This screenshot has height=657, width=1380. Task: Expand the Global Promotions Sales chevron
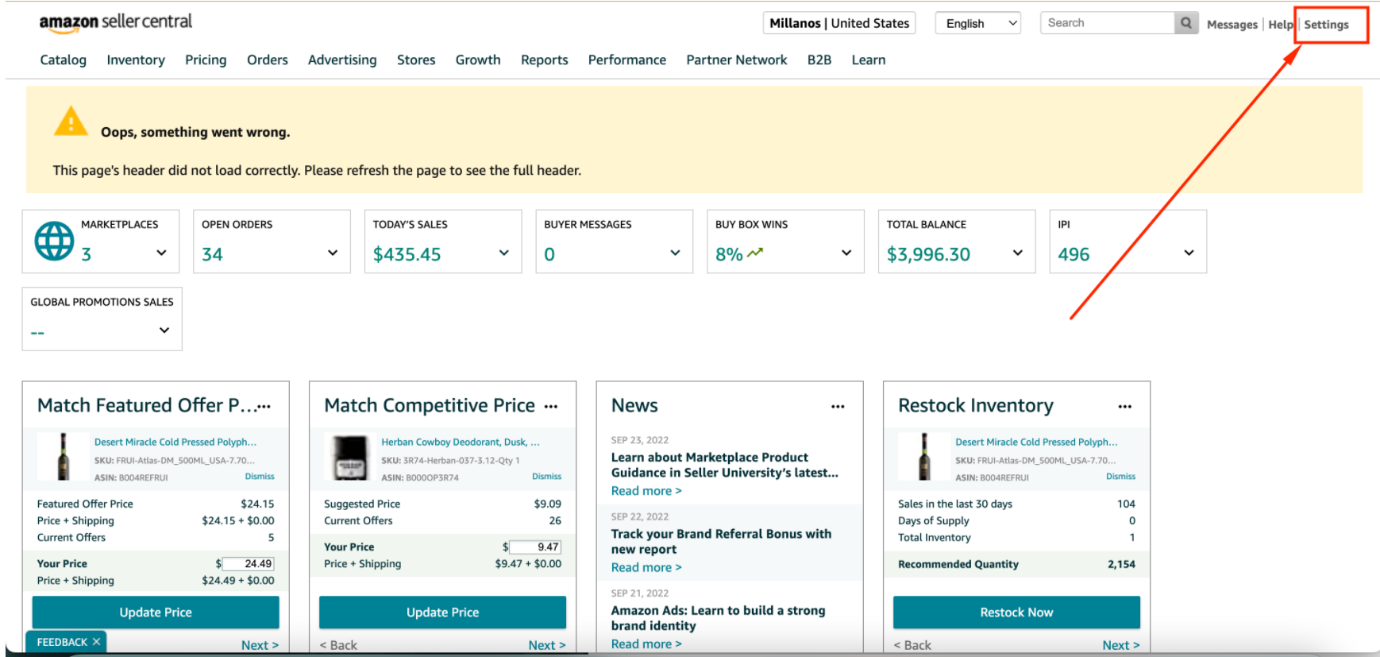[x=164, y=330]
